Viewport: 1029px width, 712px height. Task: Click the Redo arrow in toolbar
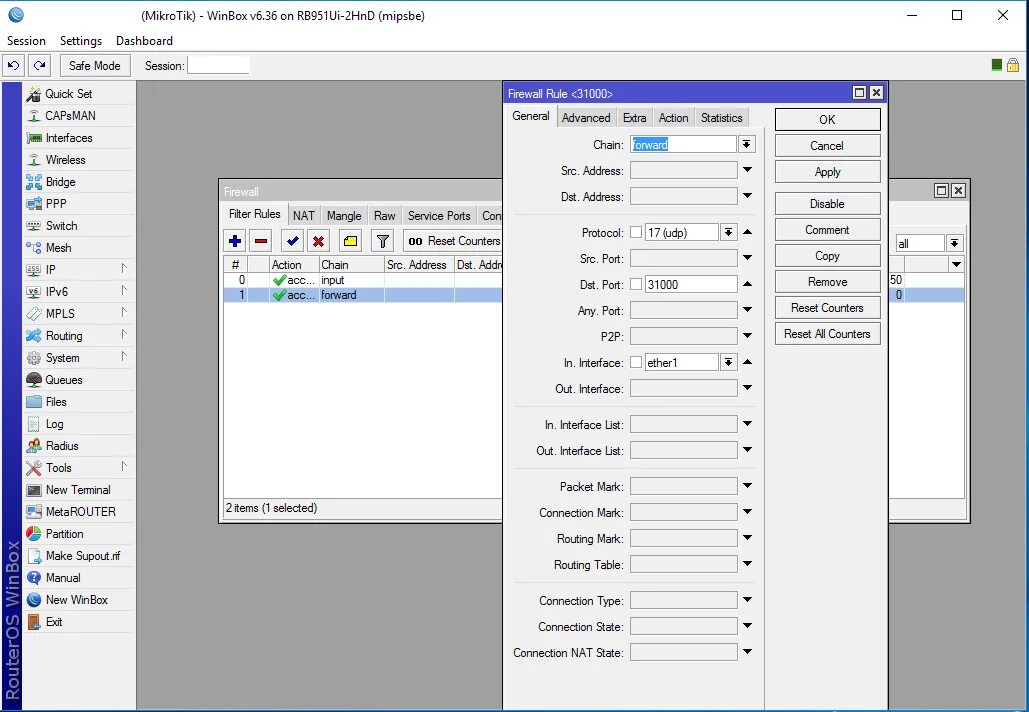pos(39,66)
